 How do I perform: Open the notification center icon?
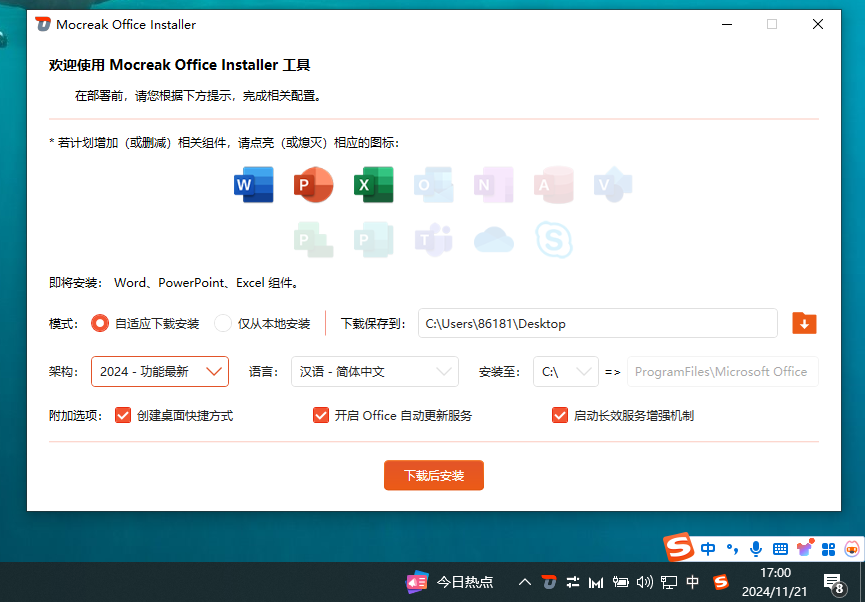[x=834, y=583]
